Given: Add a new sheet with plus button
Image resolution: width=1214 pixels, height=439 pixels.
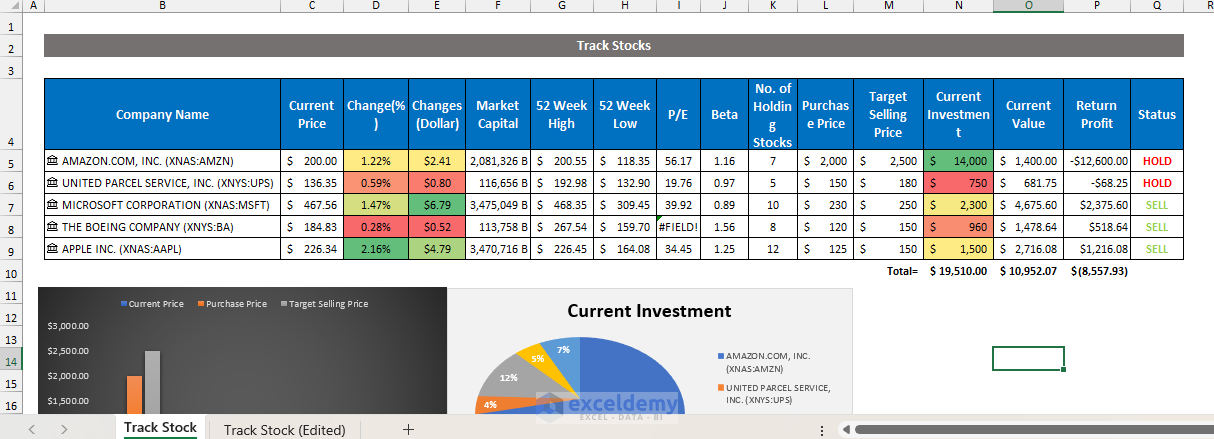Looking at the screenshot, I should (x=408, y=429).
